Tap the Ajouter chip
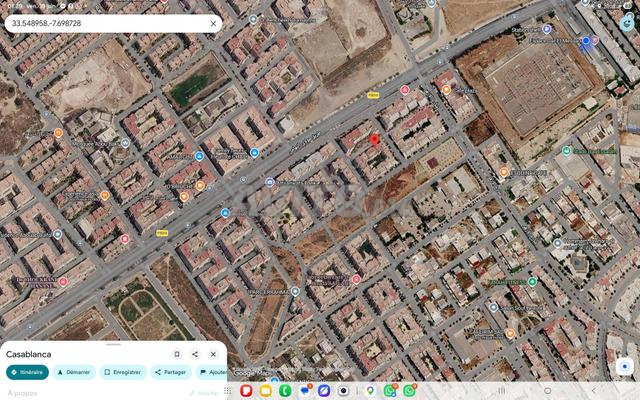 (x=212, y=372)
